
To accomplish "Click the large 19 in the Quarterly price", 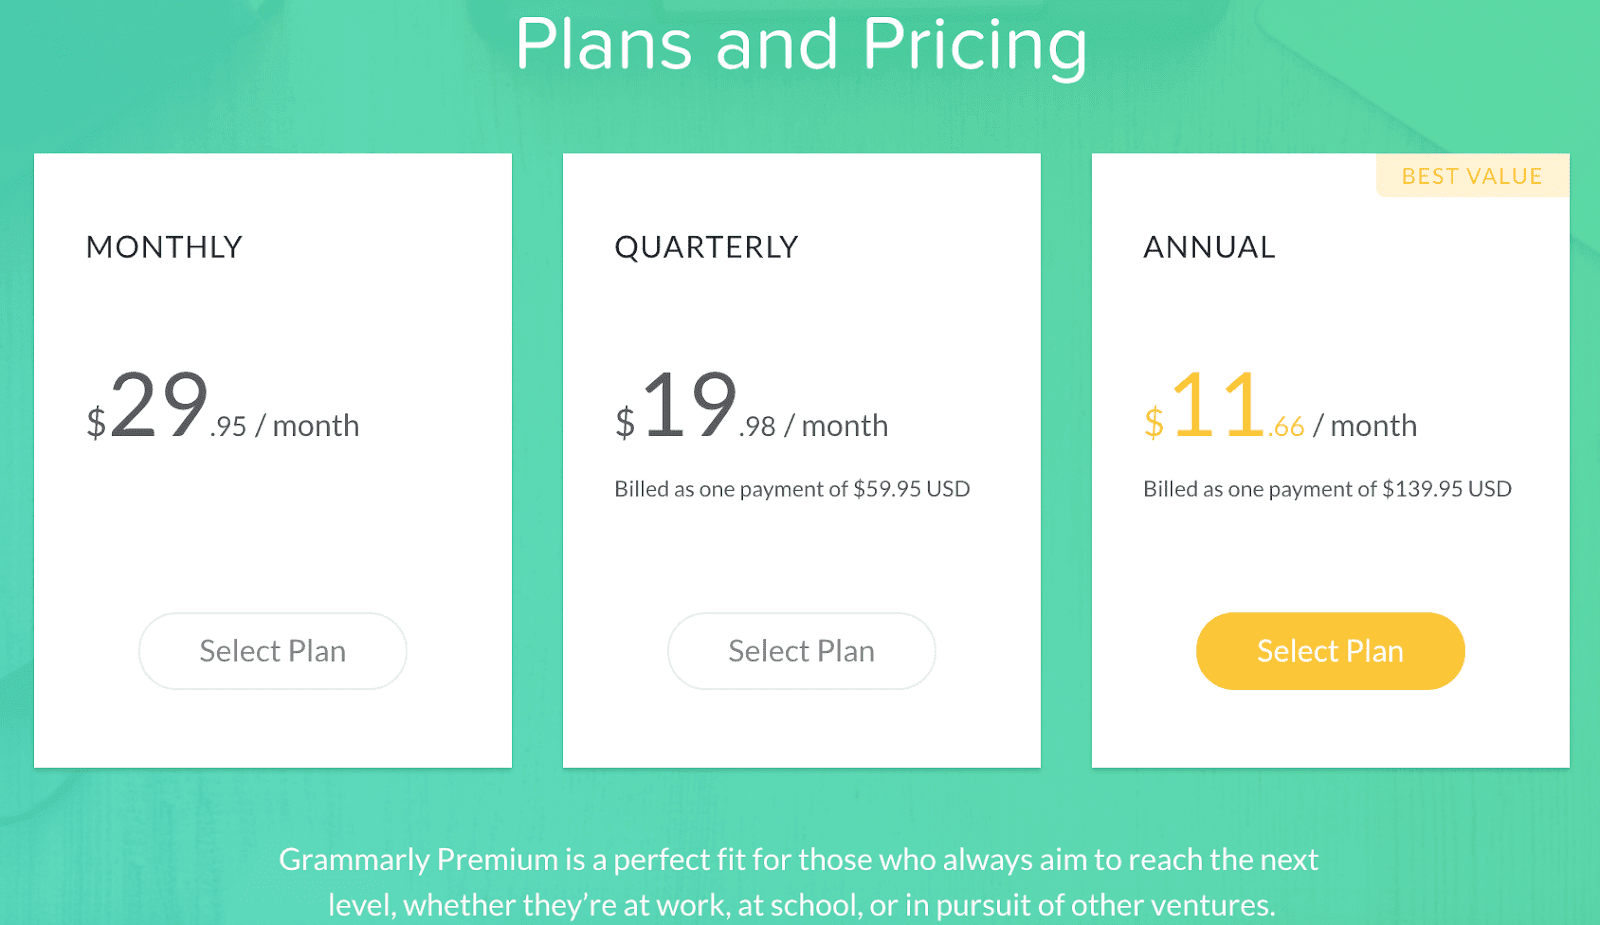I will coord(689,405).
